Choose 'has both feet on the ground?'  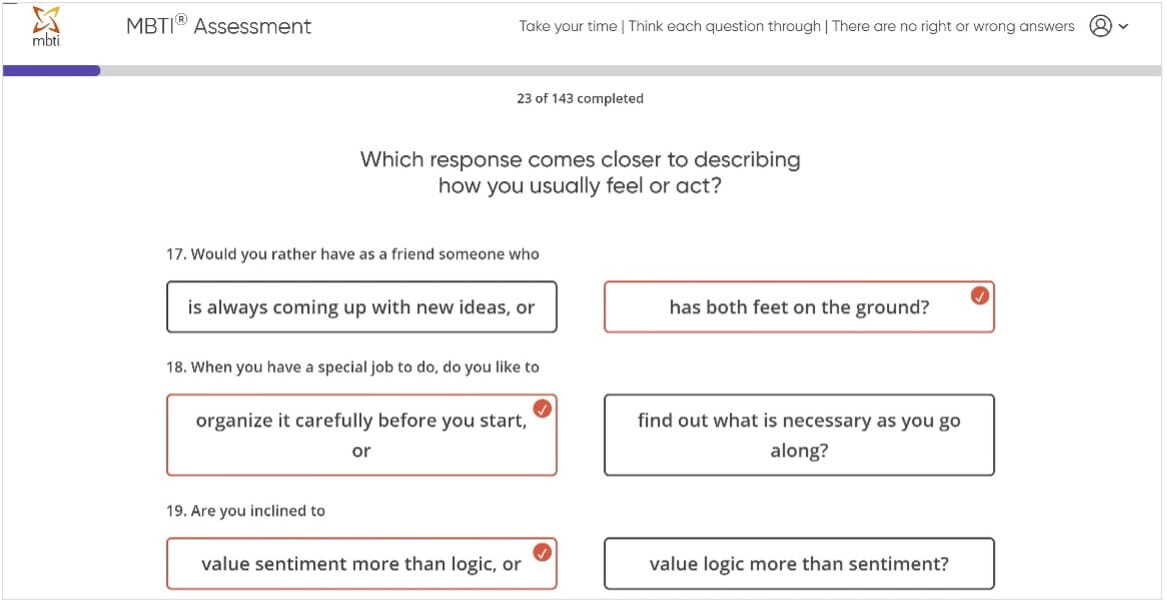coord(798,308)
